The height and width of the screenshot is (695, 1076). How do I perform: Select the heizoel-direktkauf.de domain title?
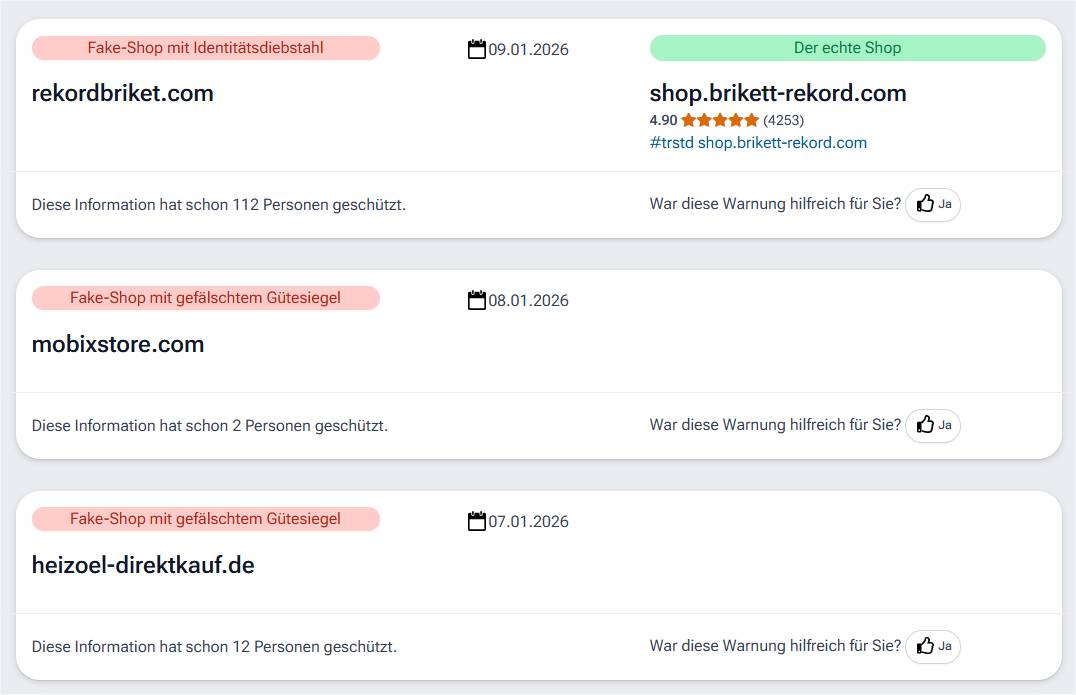point(141,564)
